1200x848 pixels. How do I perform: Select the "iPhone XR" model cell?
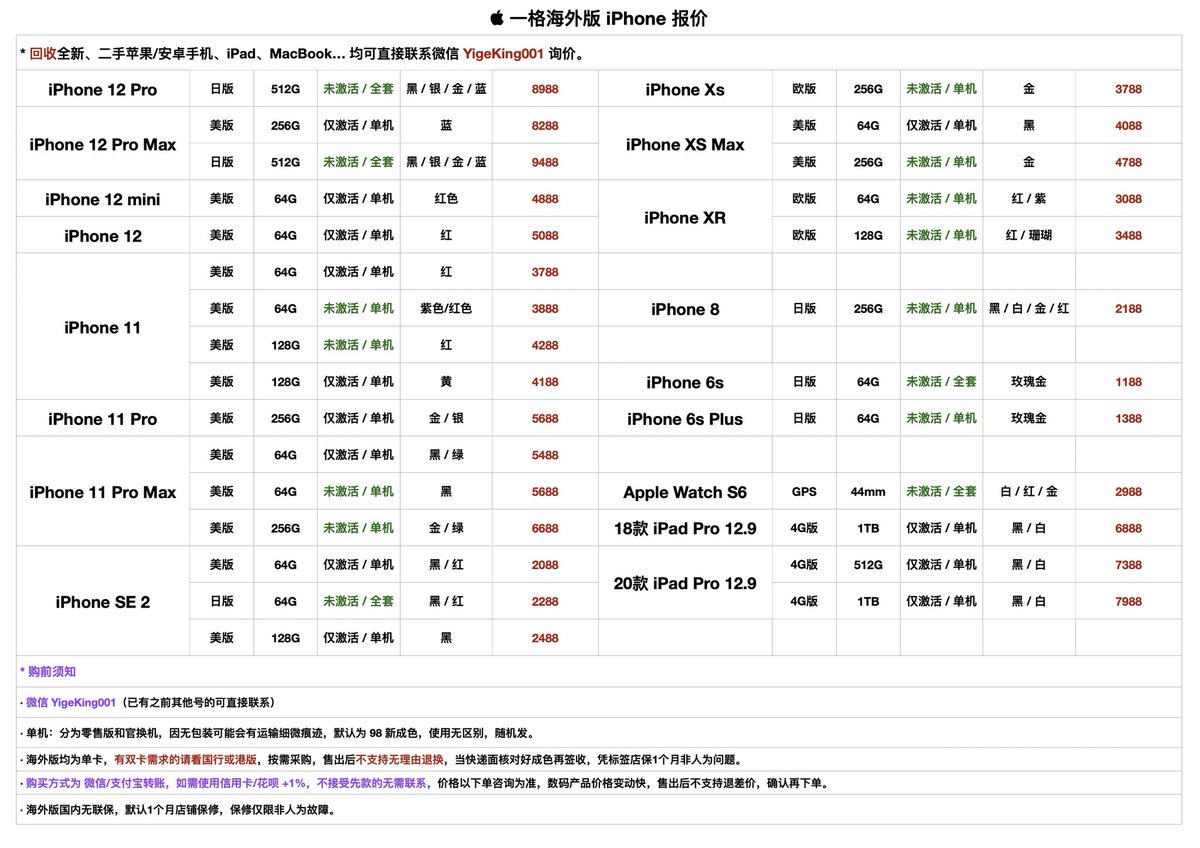(x=685, y=217)
